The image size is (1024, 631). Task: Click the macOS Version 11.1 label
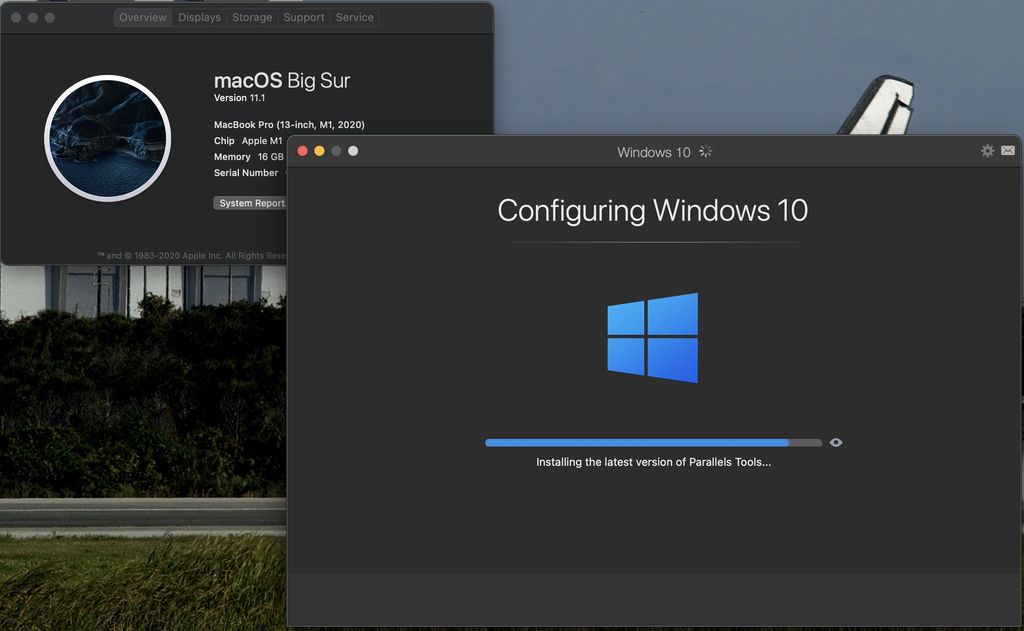(240, 98)
